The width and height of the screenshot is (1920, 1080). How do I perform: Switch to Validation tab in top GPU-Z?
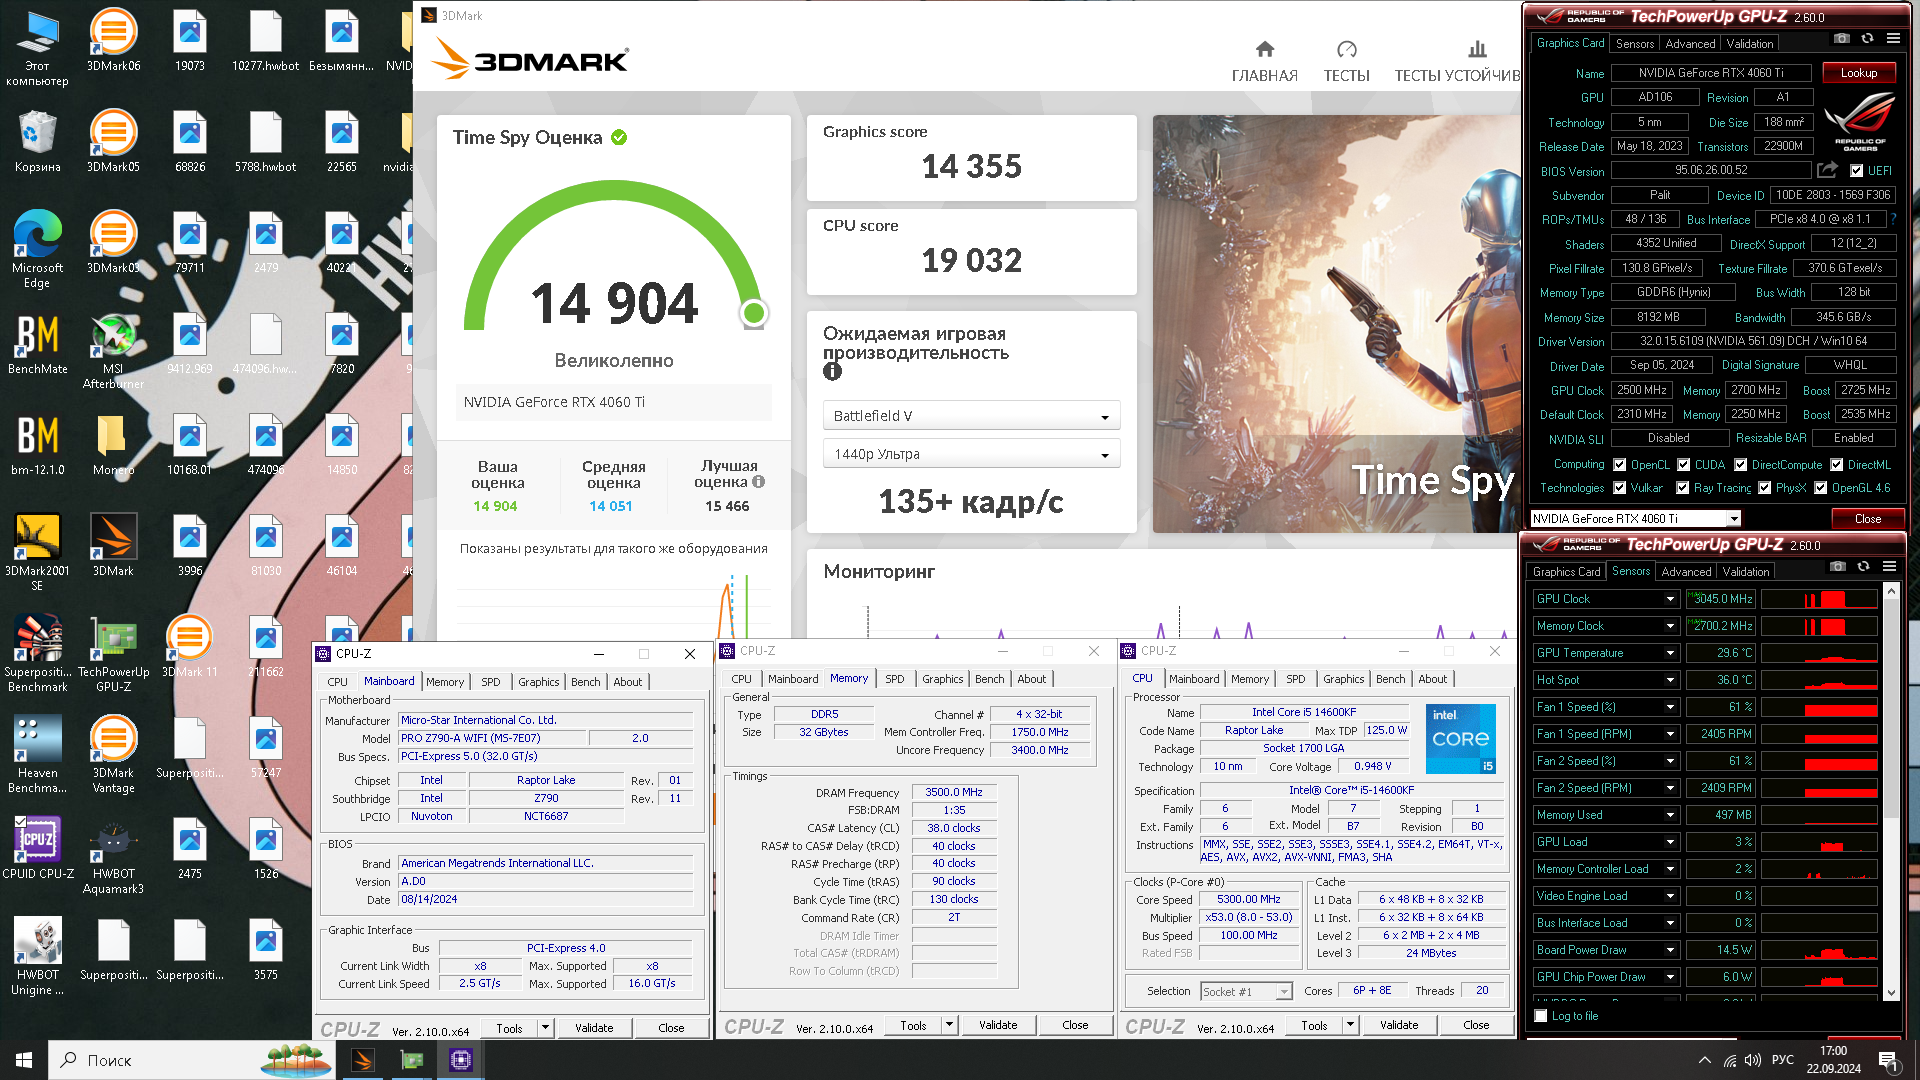(x=1750, y=44)
